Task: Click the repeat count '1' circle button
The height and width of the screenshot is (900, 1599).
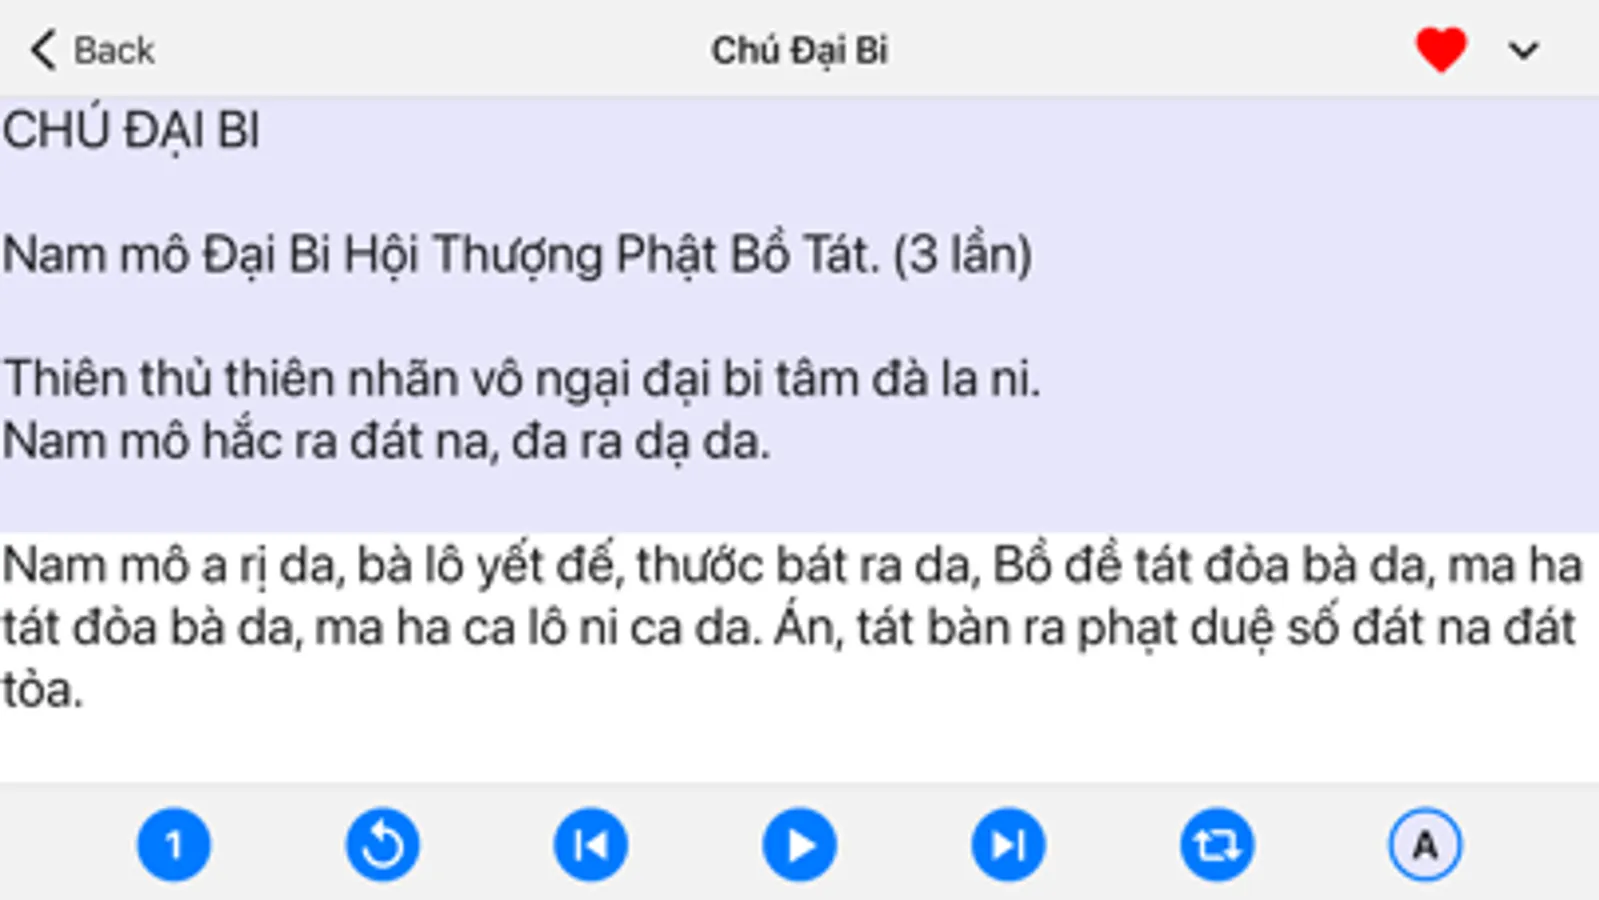Action: pos(174,845)
